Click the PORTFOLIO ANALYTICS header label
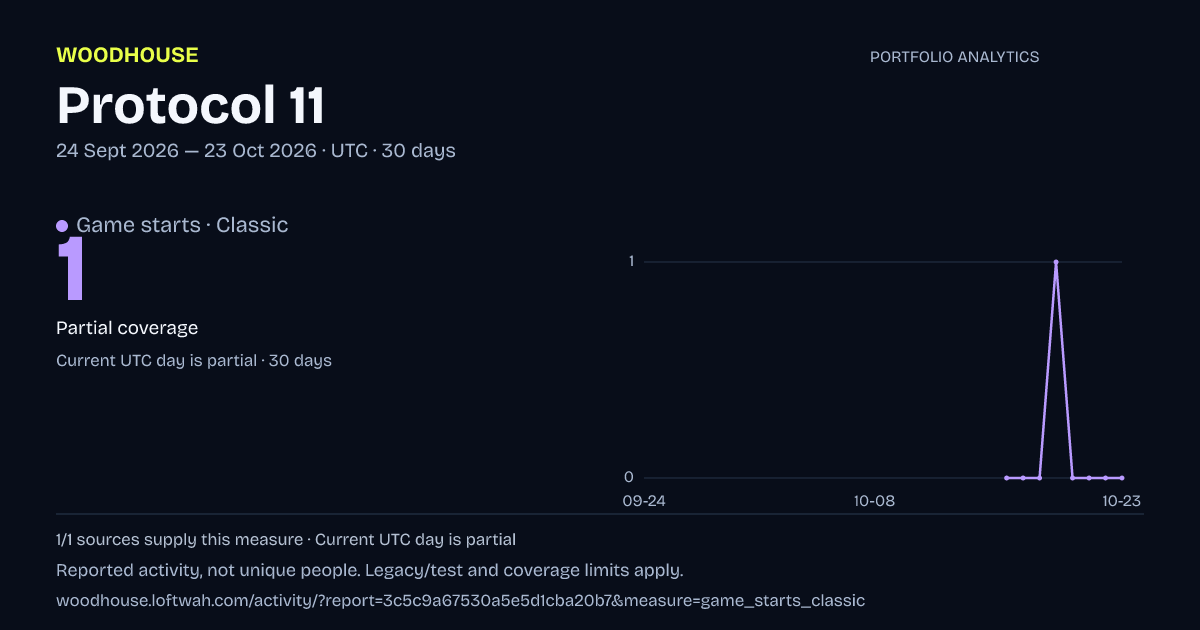Viewport: 1200px width, 630px height. (954, 57)
